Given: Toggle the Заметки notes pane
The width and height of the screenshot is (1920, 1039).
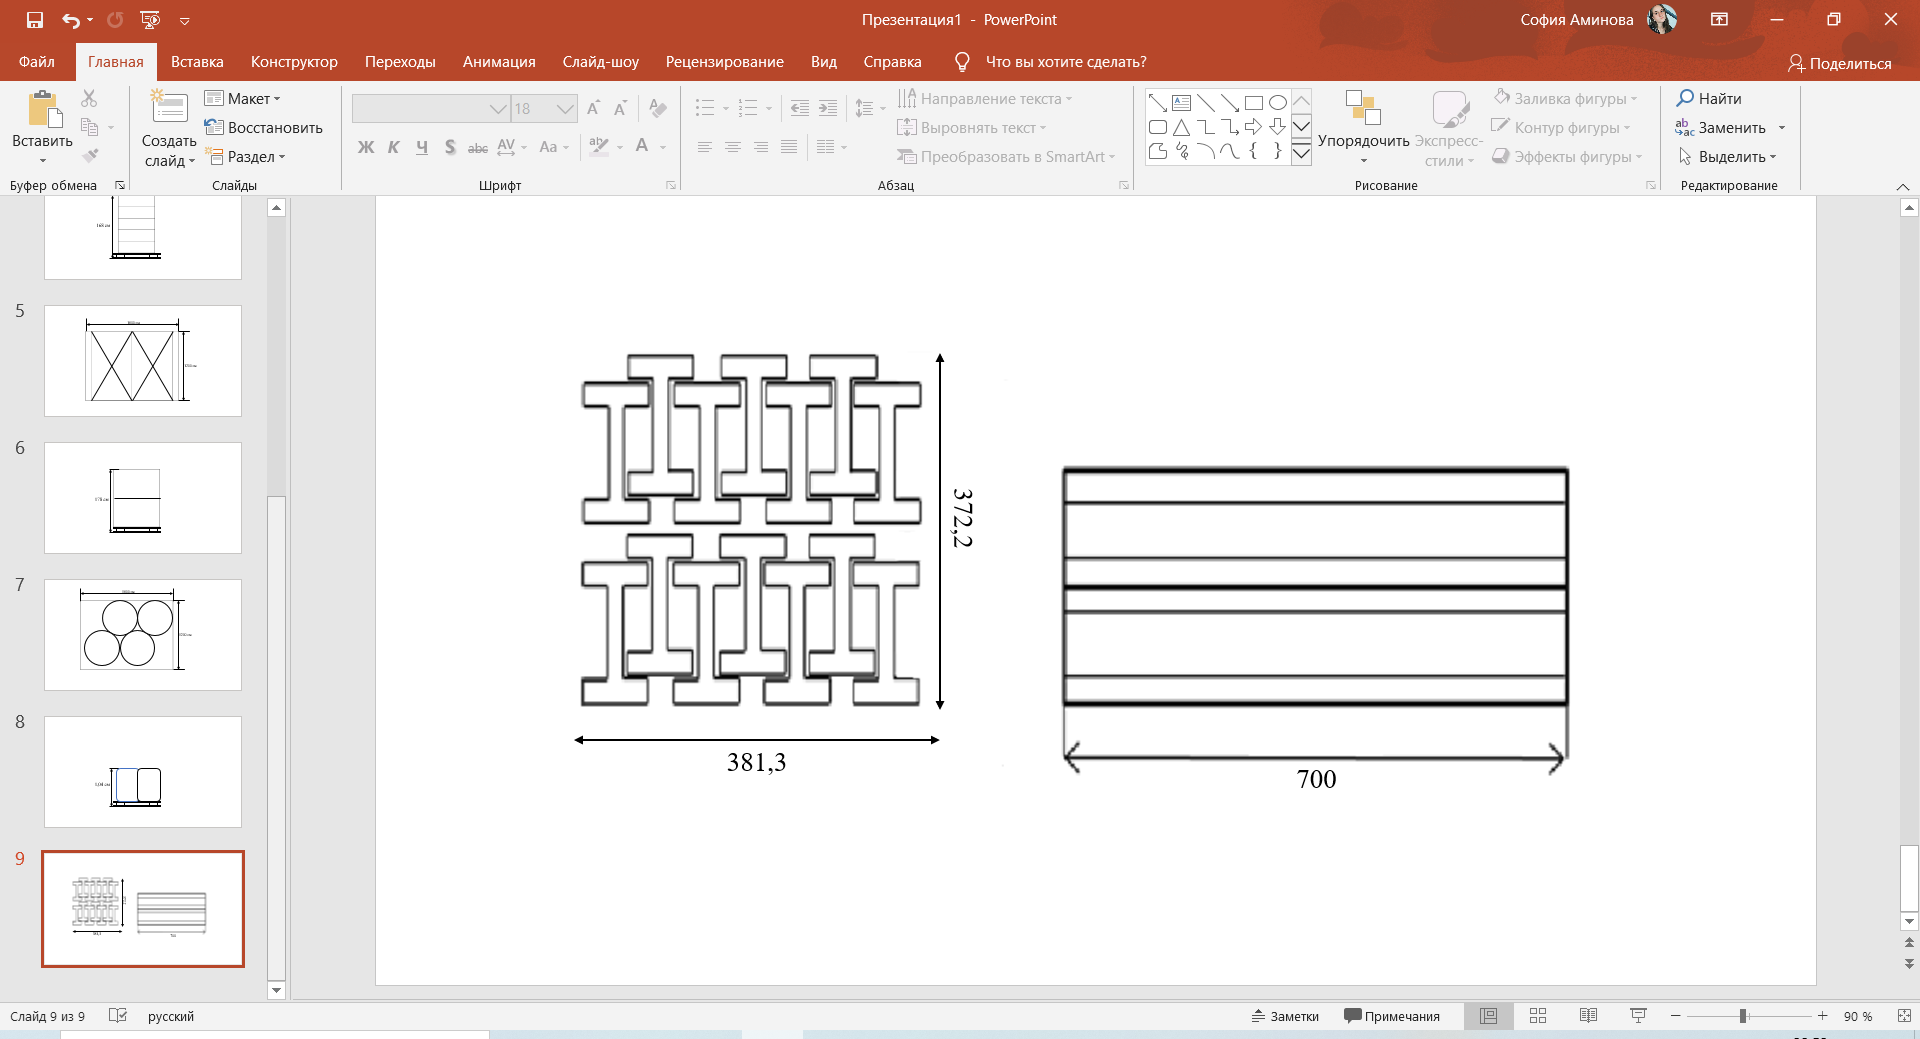Looking at the screenshot, I should pyautogui.click(x=1285, y=1016).
